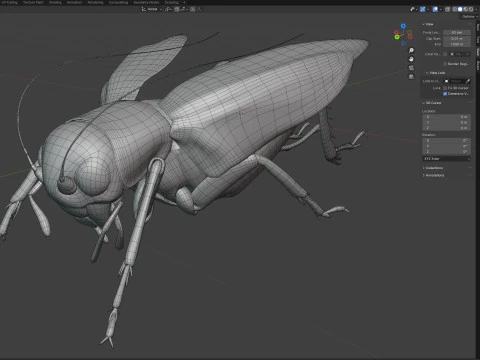Select Rendered viewport shading
480x360 pixels.
pos(471,9)
